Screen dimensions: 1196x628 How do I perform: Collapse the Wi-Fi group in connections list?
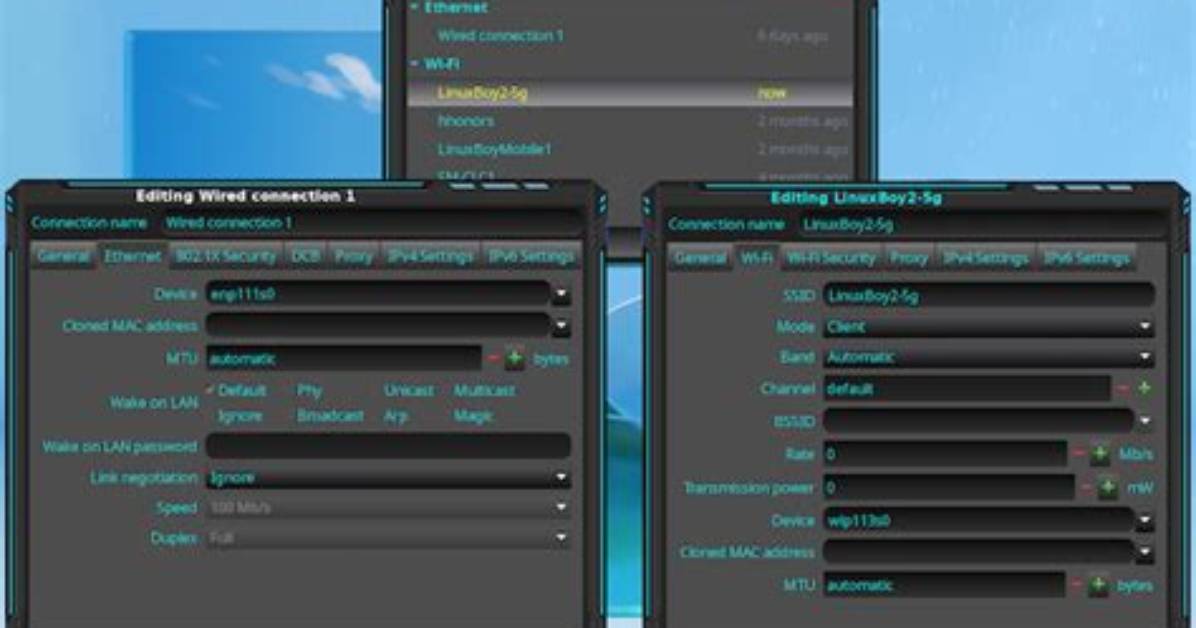(x=415, y=63)
